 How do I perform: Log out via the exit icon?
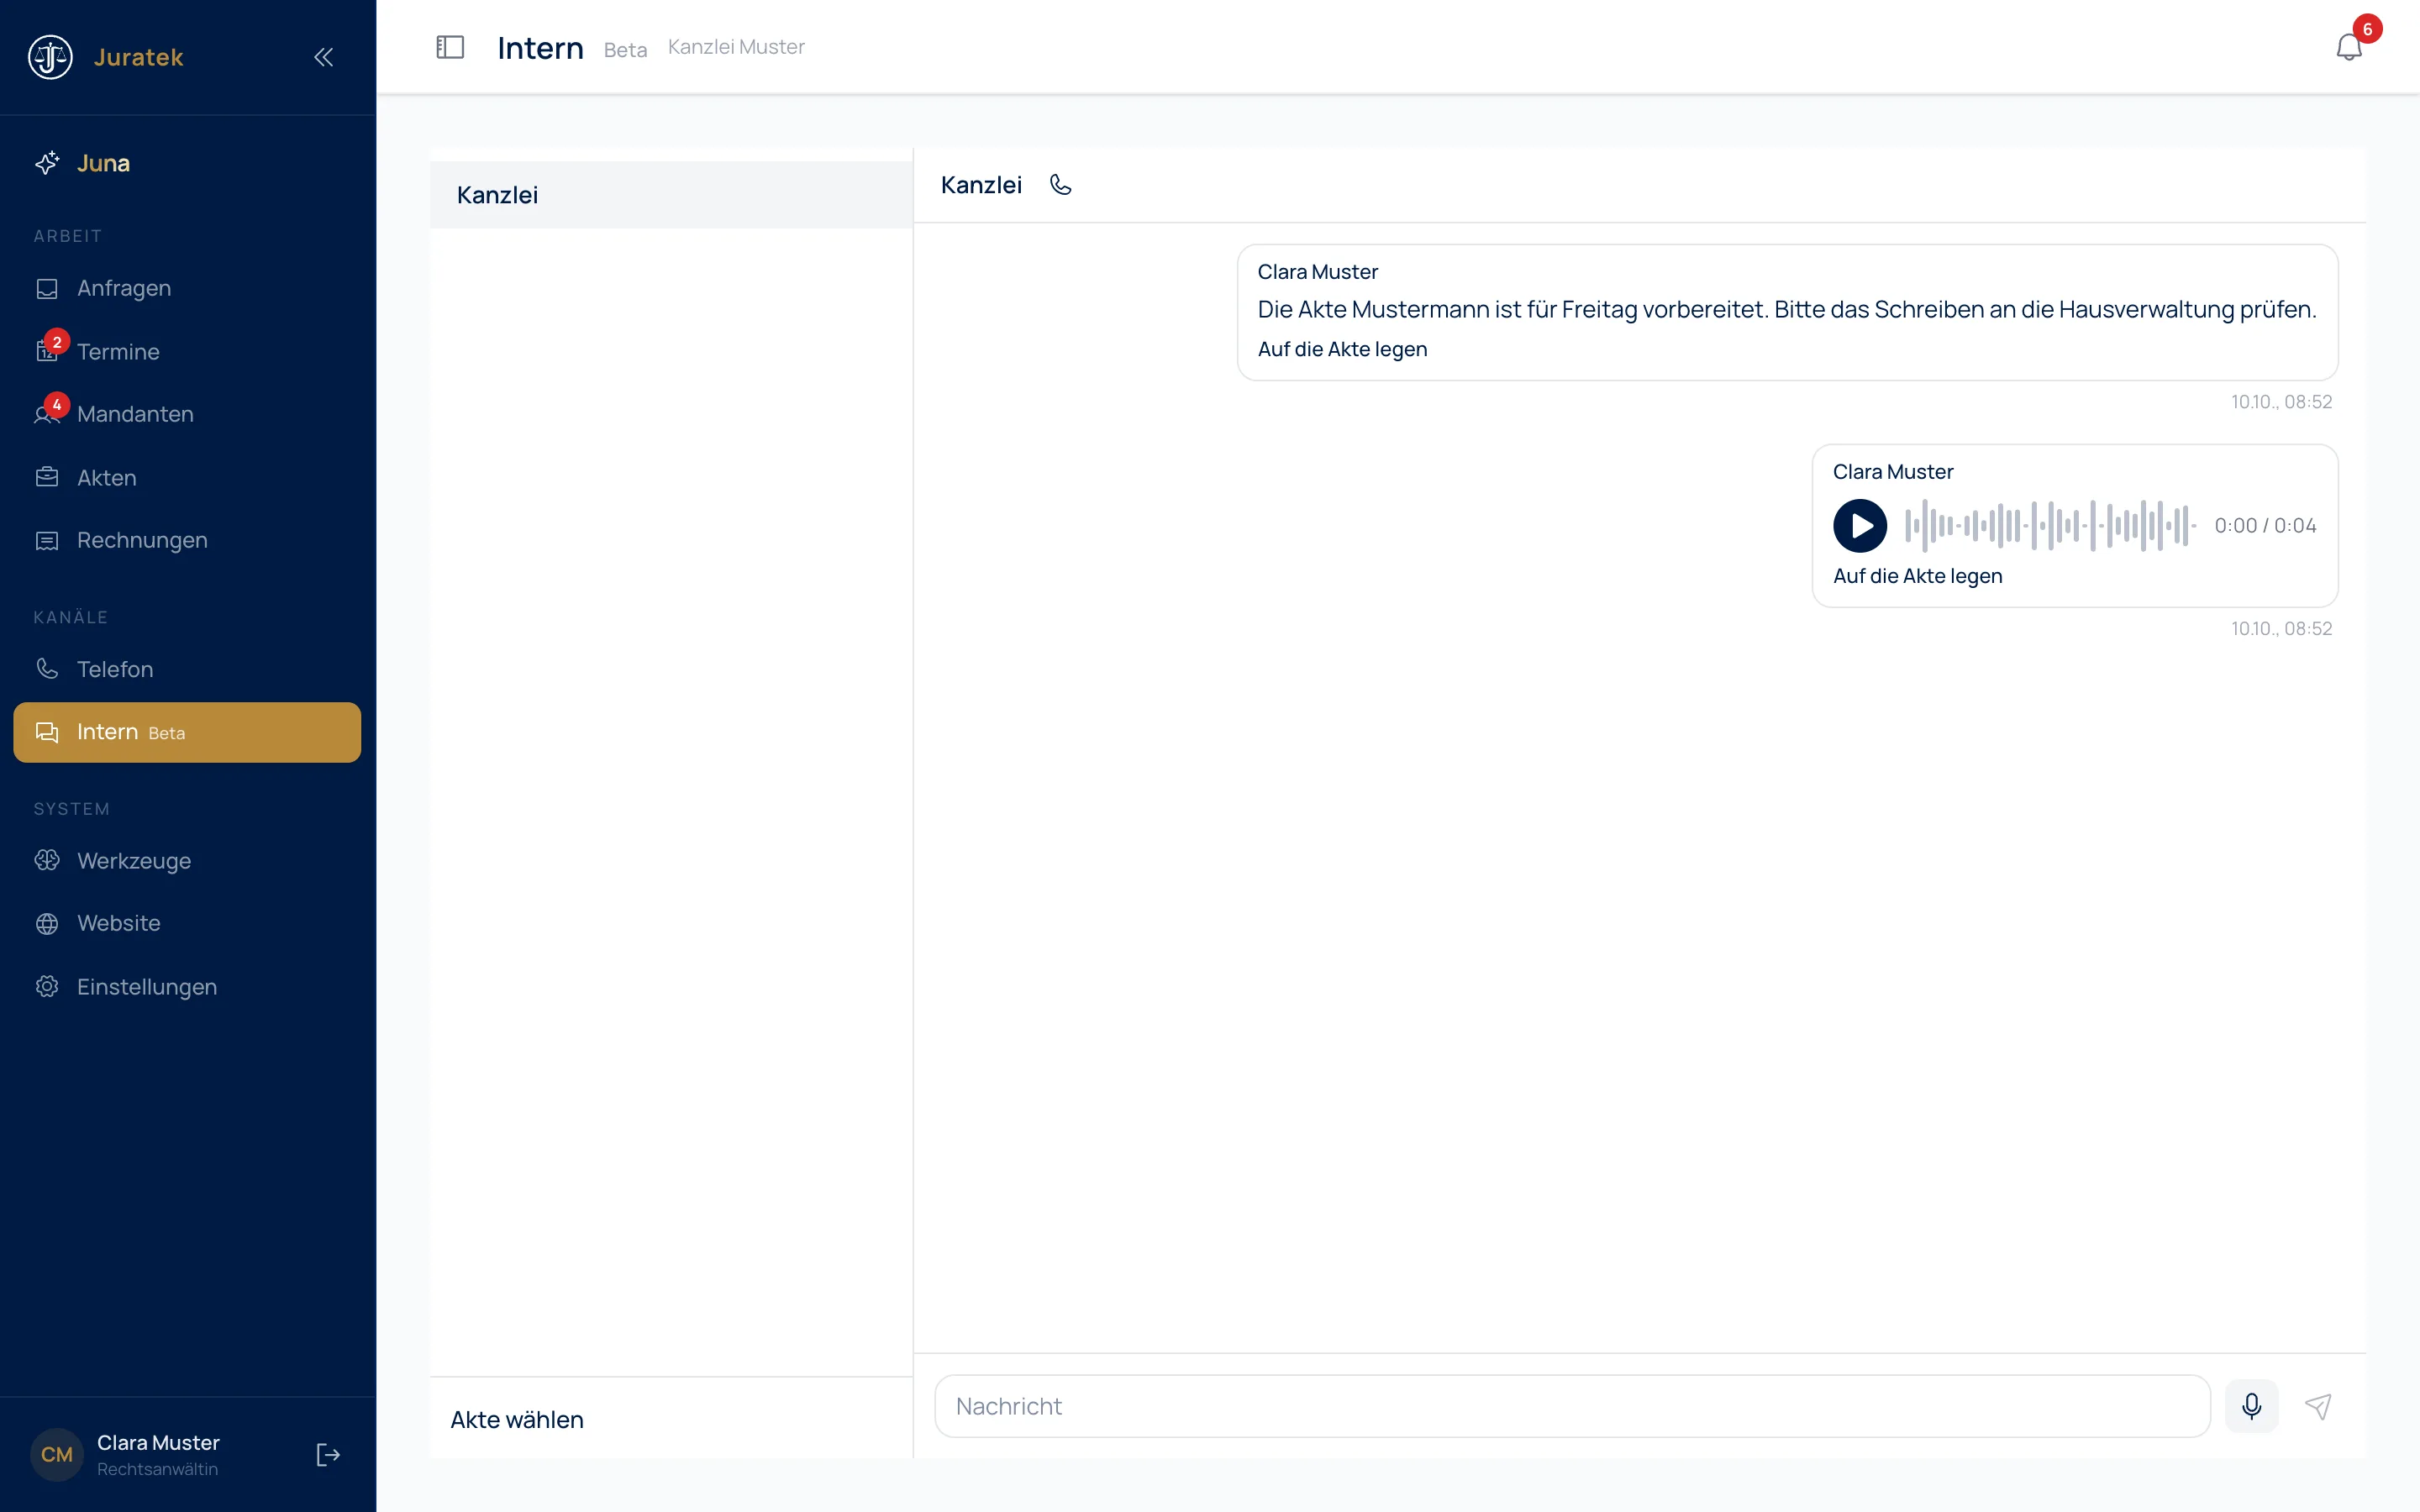click(328, 1454)
